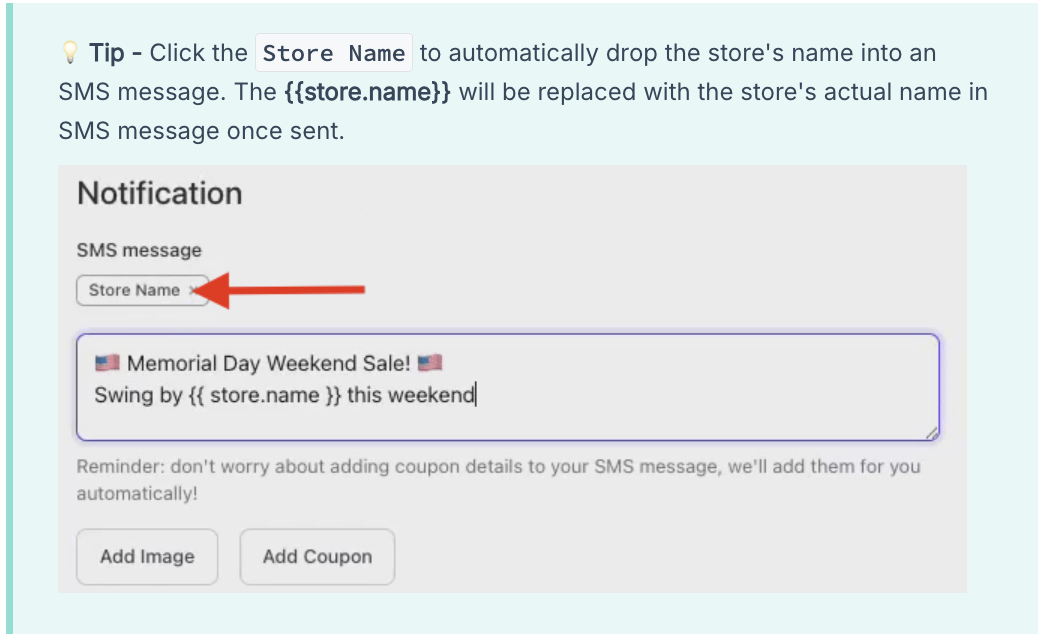Click the teal vertical bar beside the tip
The image size is (1044, 640).
point(9,318)
